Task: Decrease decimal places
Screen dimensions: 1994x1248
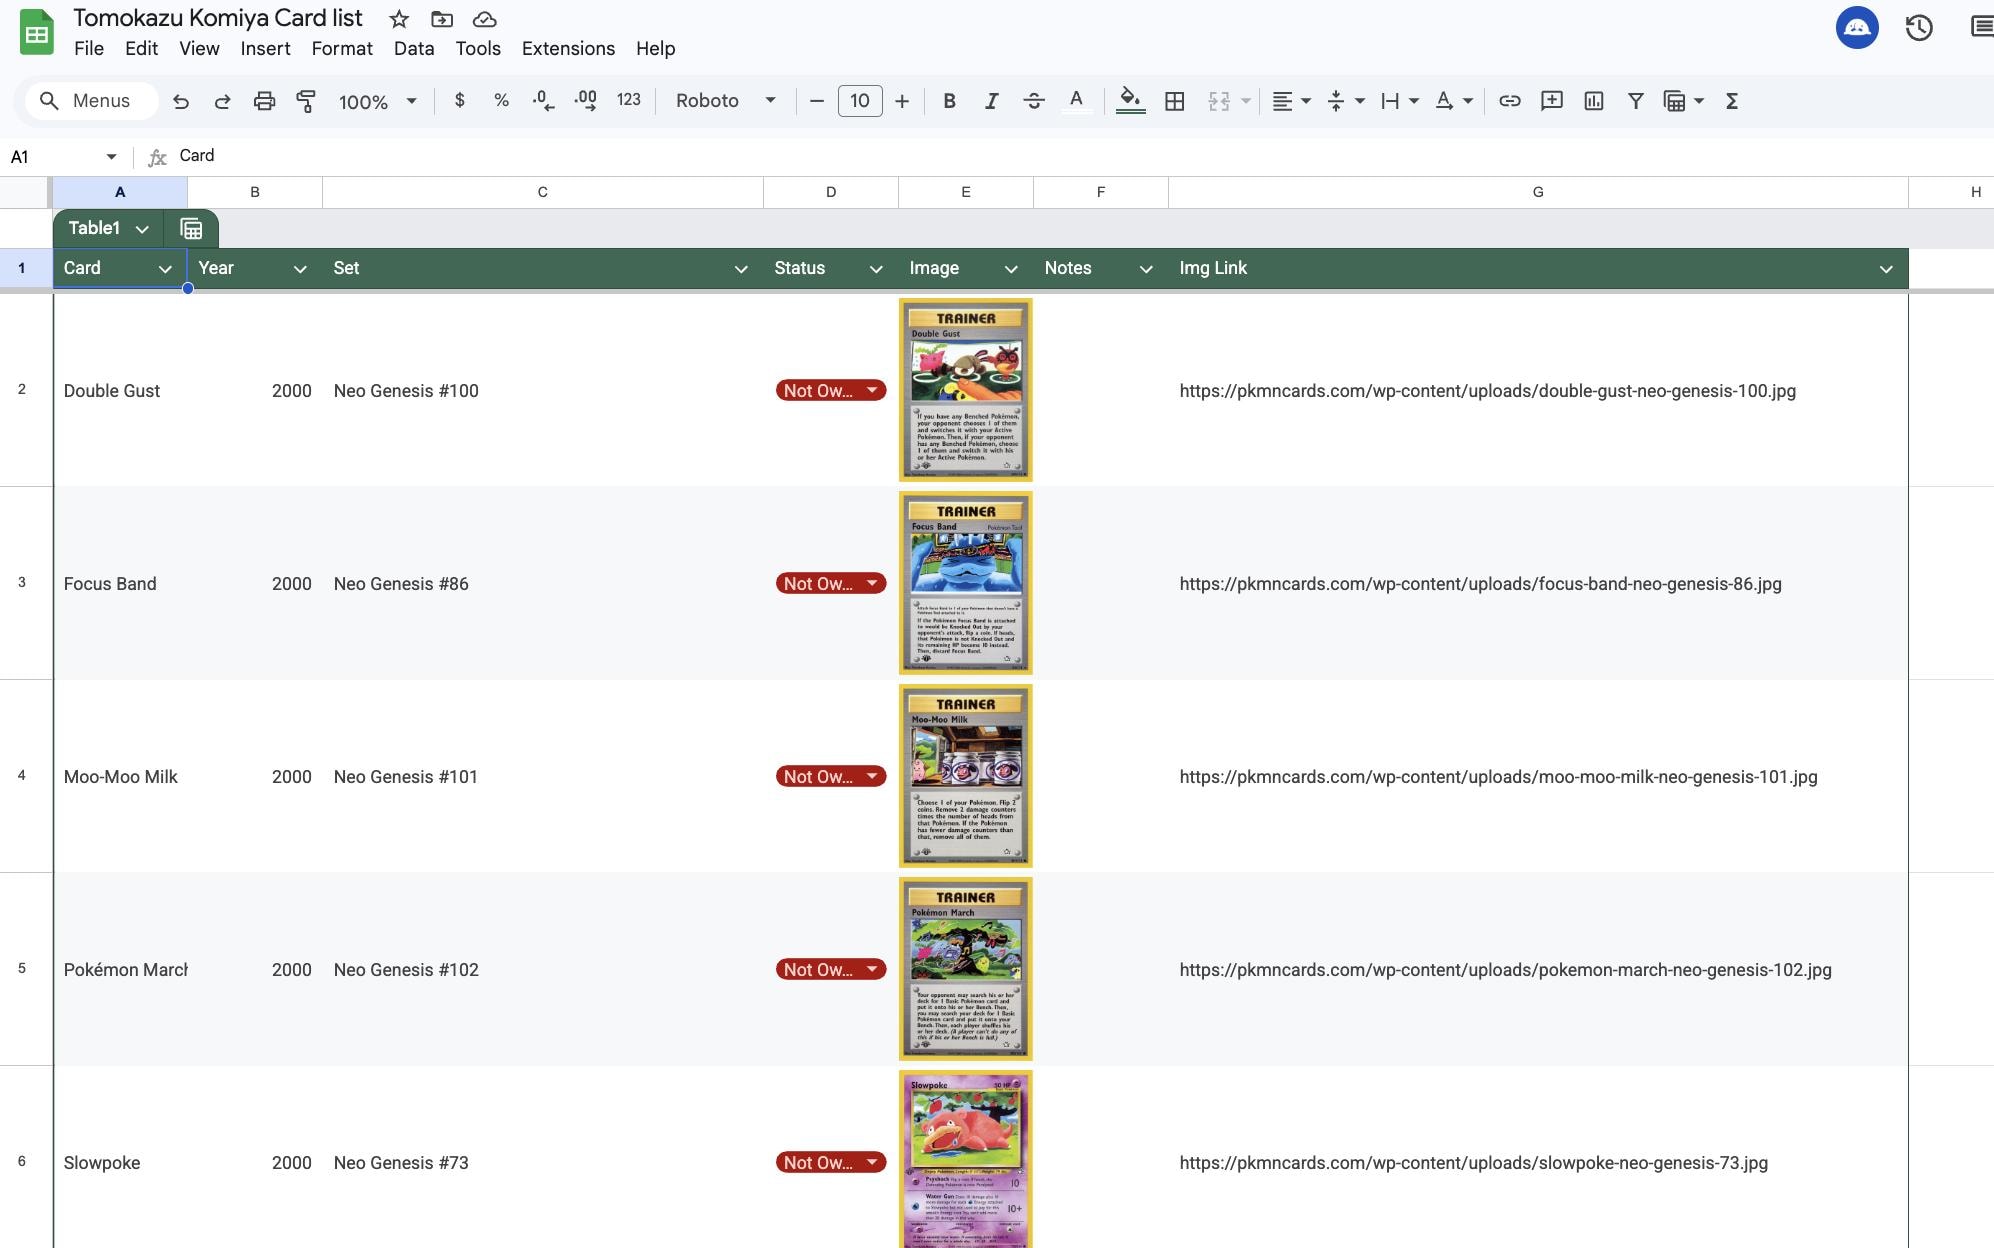Action: (x=543, y=101)
